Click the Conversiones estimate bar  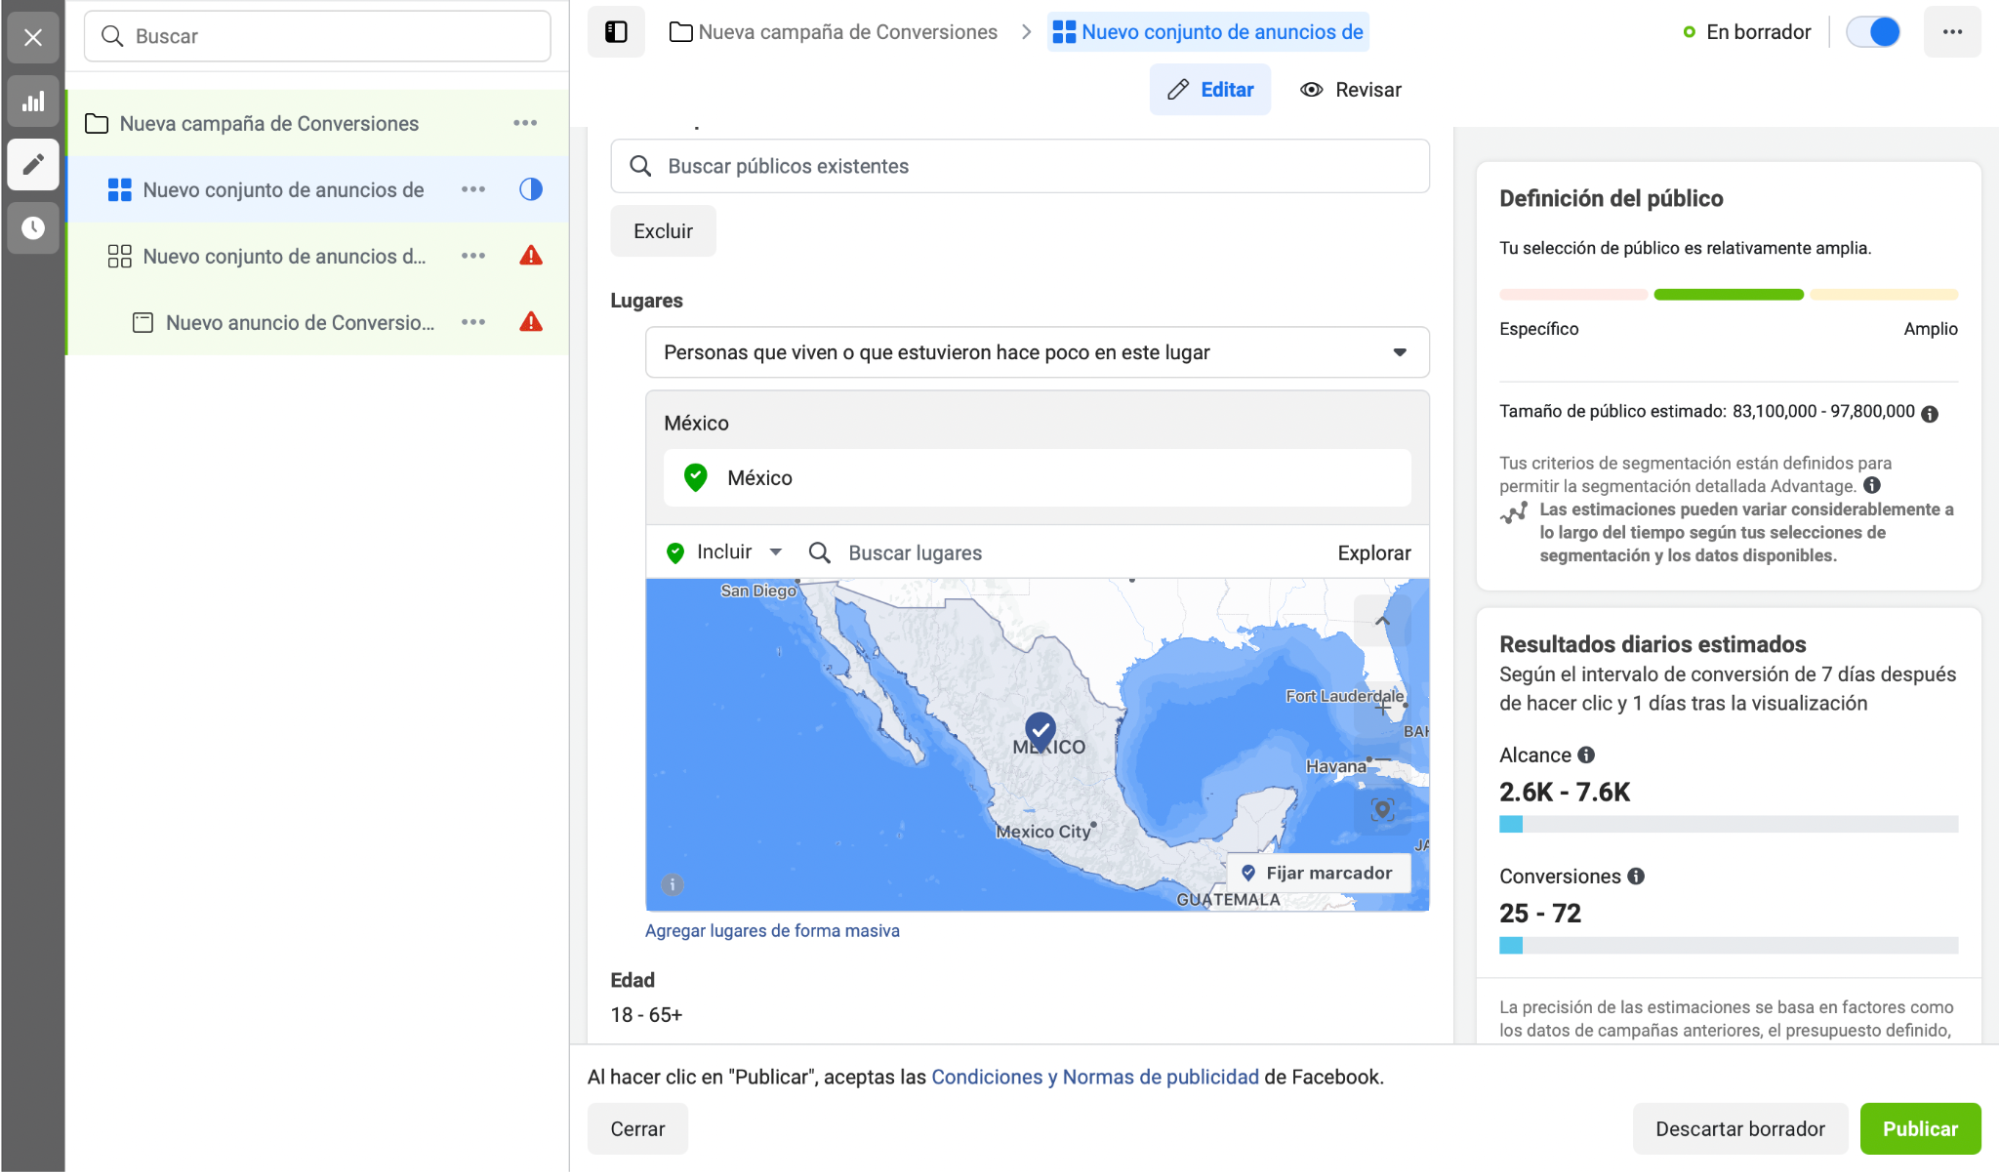[1728, 946]
